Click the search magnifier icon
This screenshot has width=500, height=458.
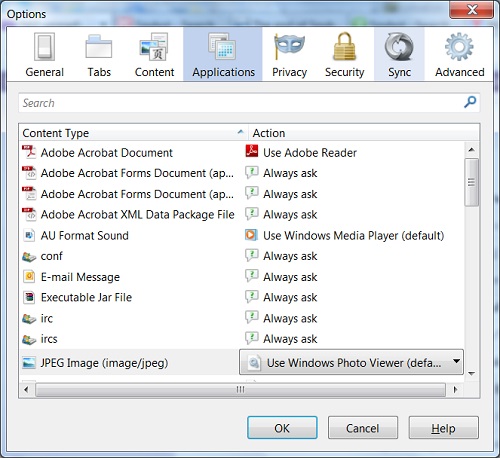[x=470, y=102]
